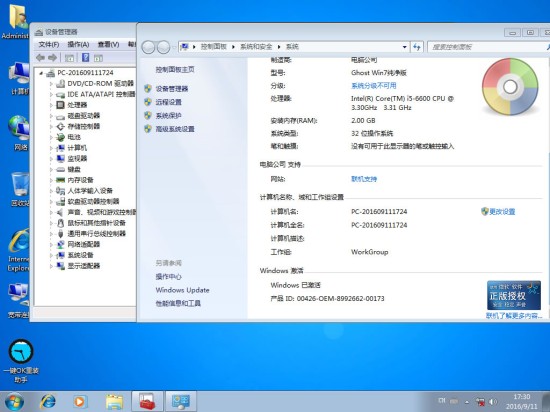Screen dimensions: 550x412
Task: Open 查看(V) menu in Device Manager
Action: pyautogui.click(x=108, y=45)
